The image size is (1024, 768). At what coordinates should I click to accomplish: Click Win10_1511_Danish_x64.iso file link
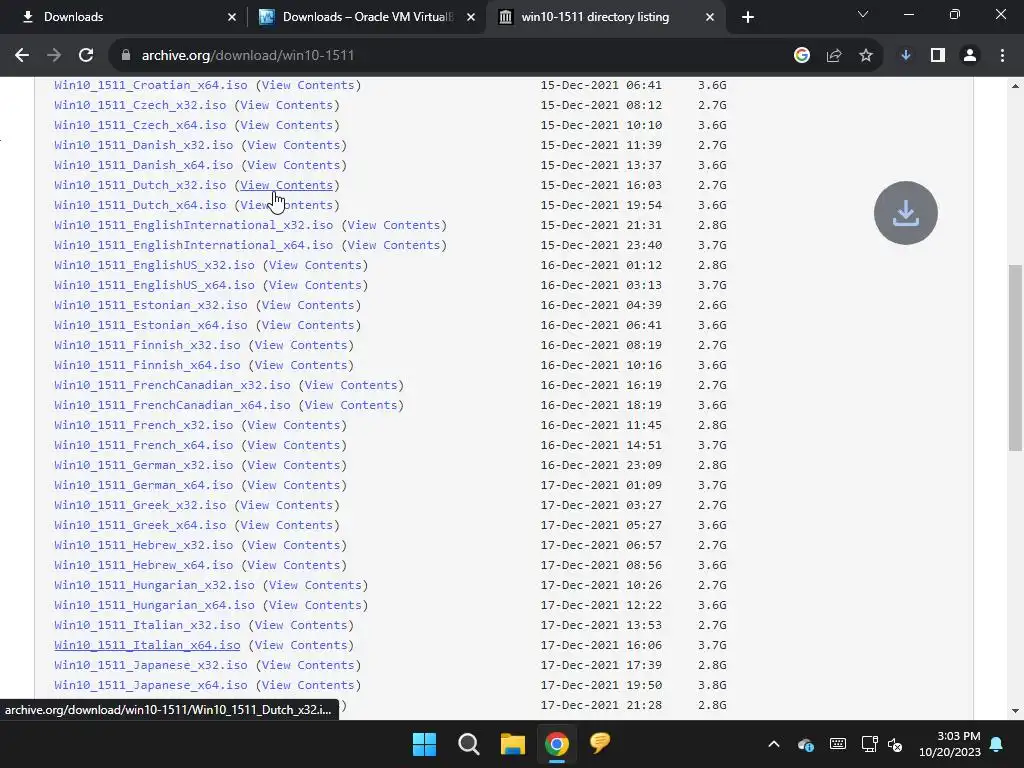click(x=144, y=165)
